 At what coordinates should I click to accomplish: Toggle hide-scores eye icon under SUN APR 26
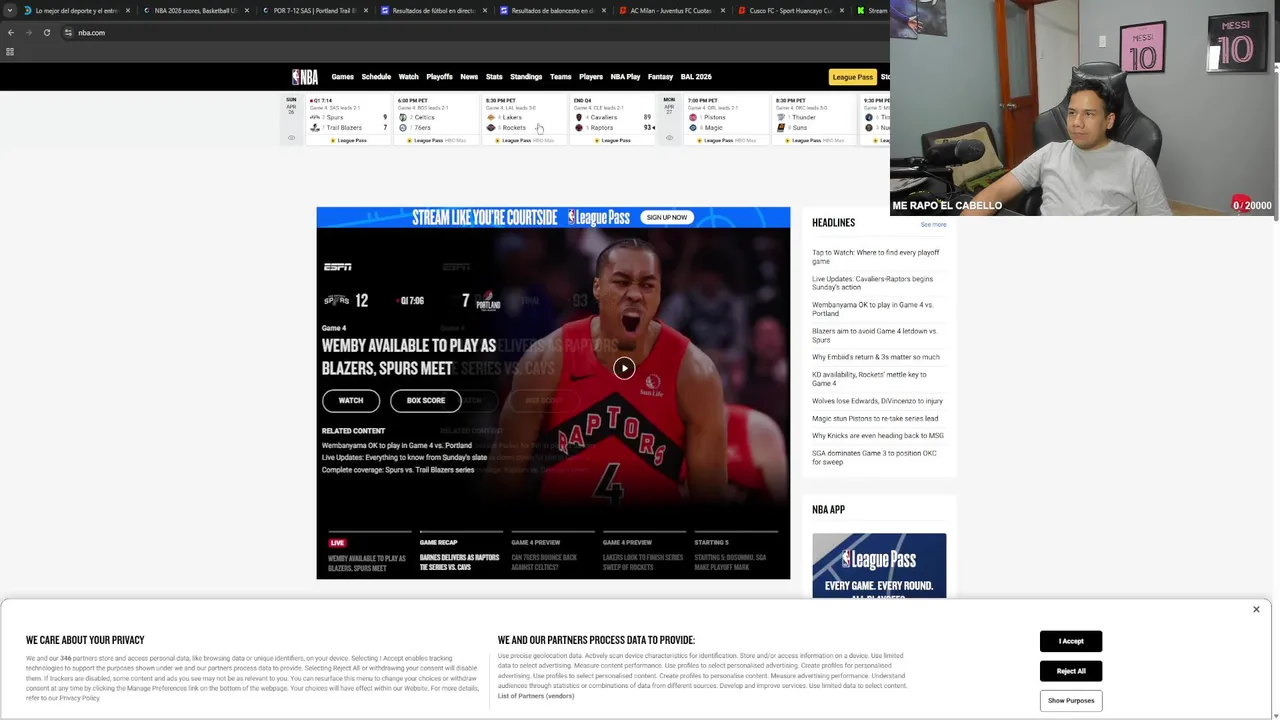click(x=291, y=138)
